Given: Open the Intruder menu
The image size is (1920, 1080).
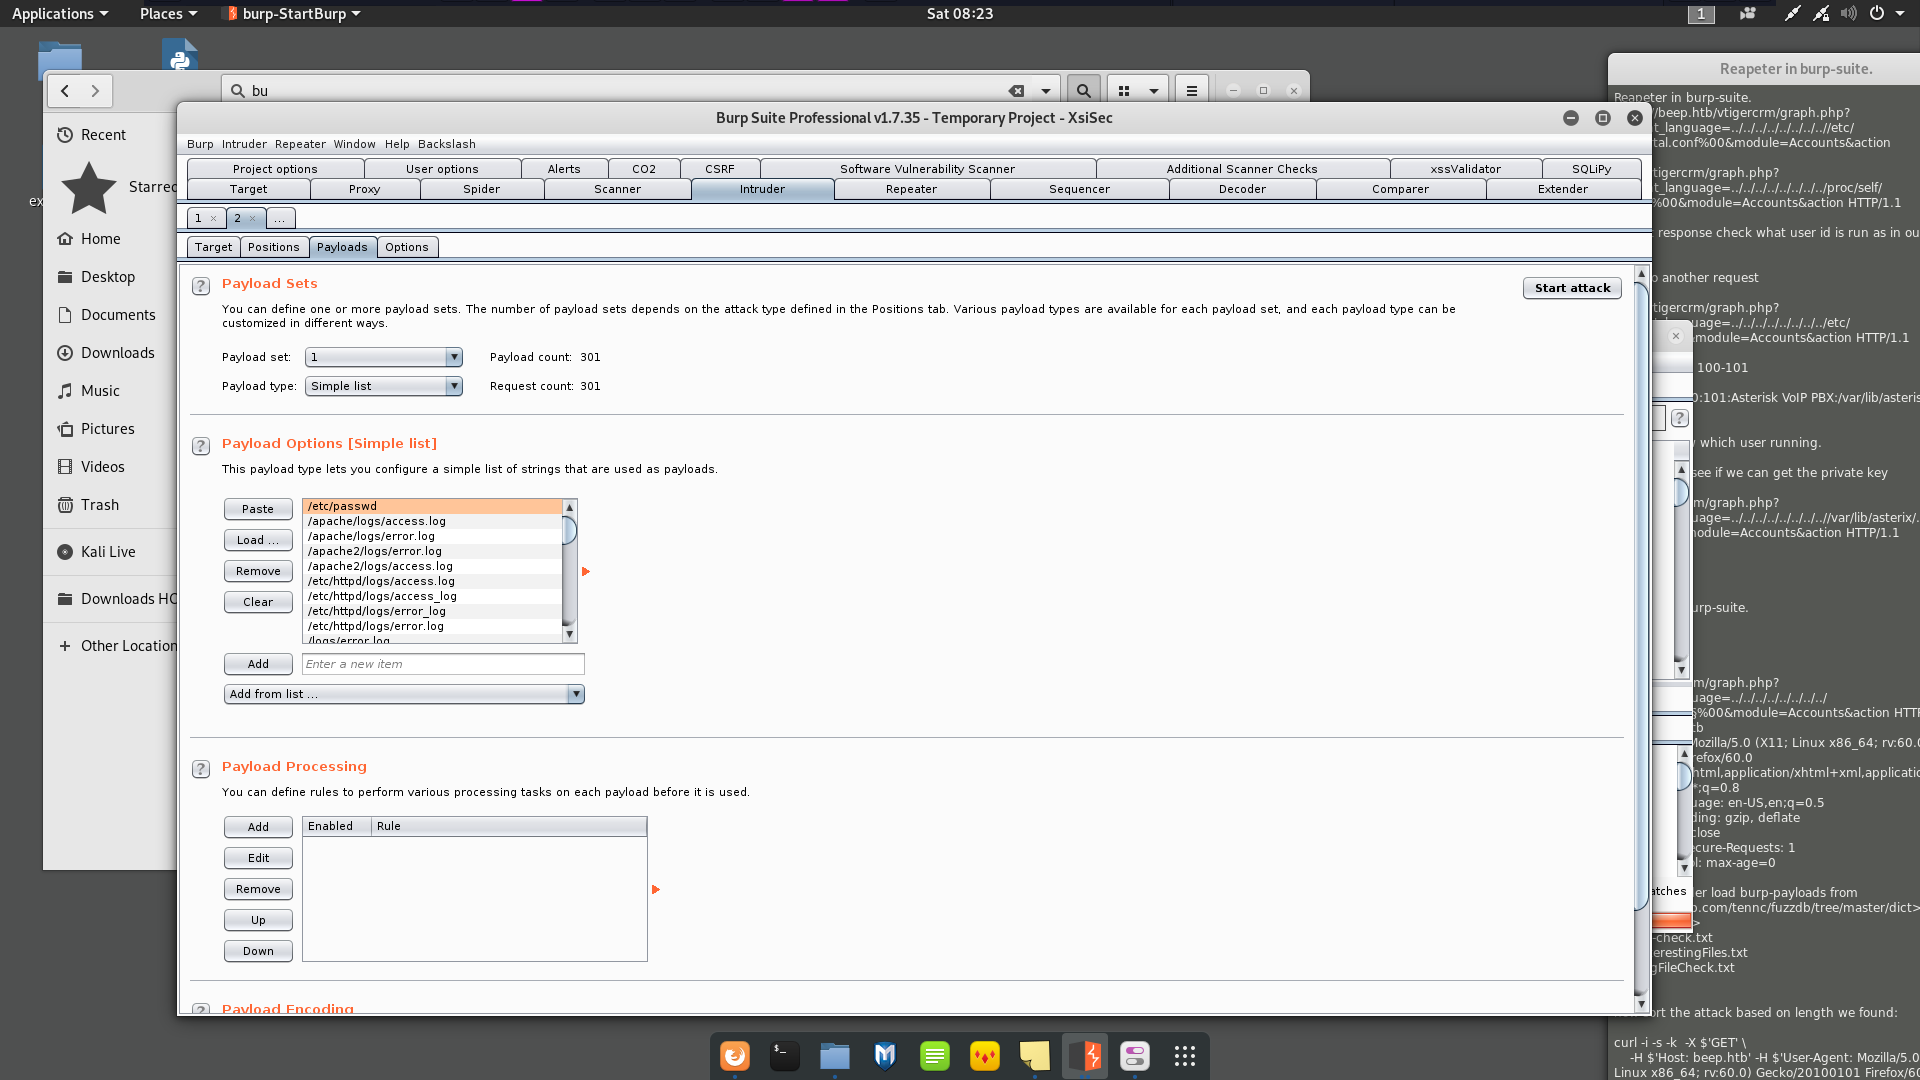Looking at the screenshot, I should 244,144.
